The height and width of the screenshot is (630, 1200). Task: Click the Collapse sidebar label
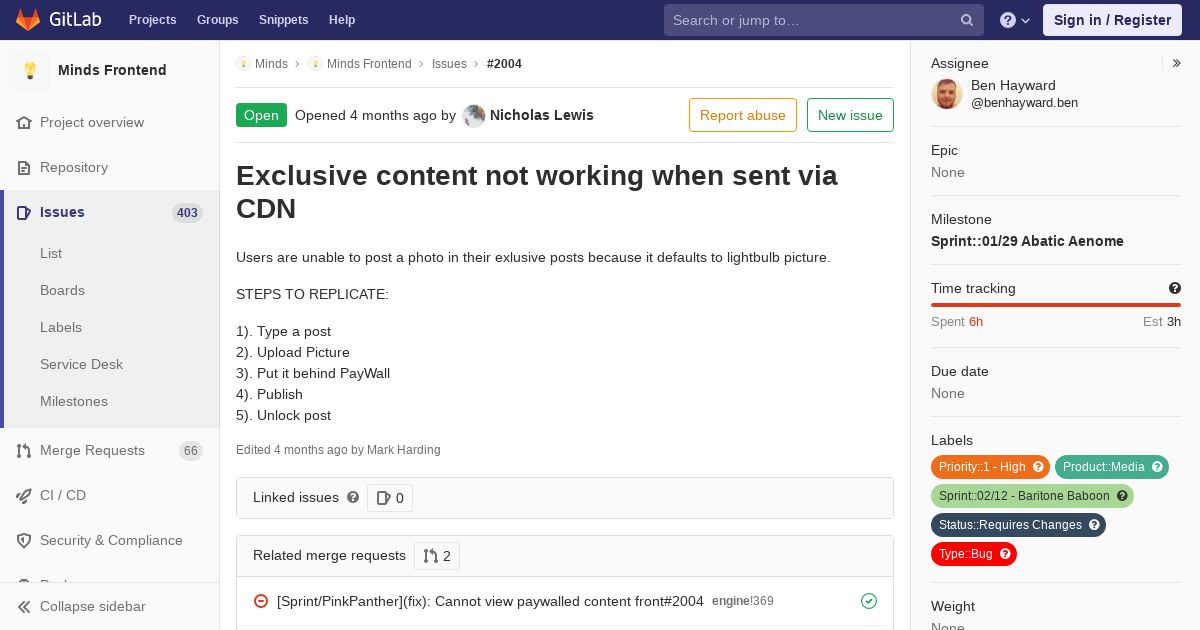click(x=93, y=606)
